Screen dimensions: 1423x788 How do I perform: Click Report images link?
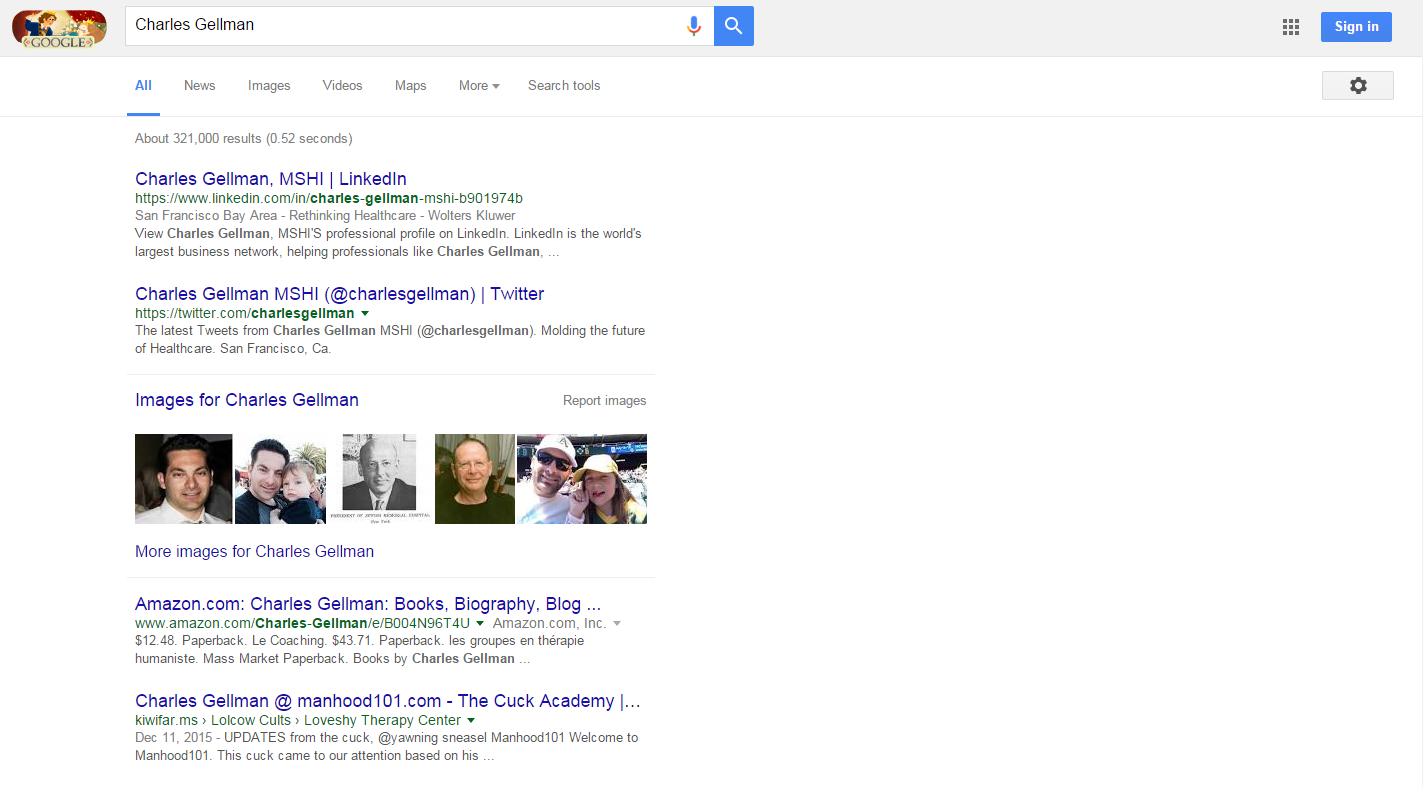(604, 401)
